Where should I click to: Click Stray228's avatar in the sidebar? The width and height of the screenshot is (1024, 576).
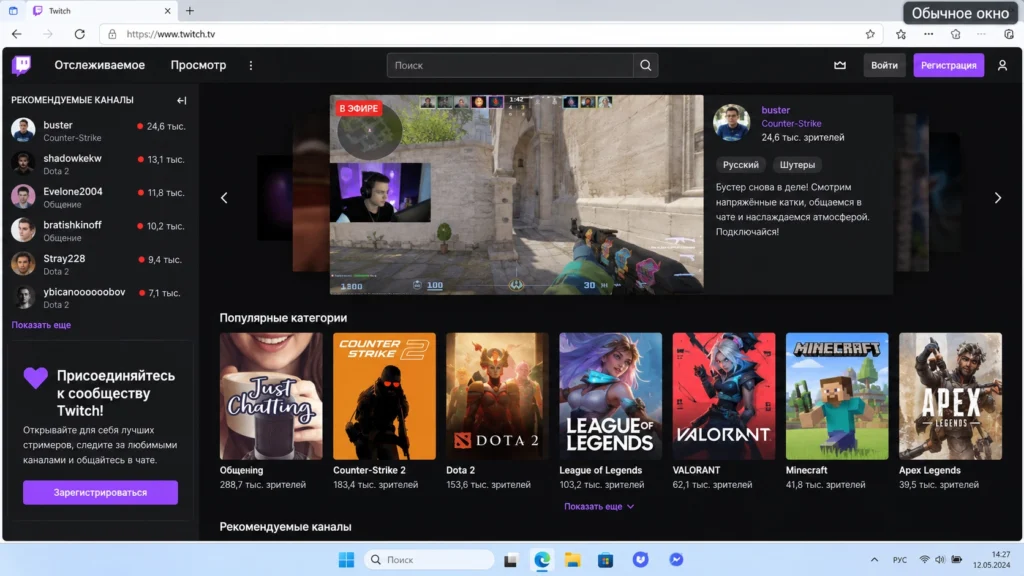coord(23,264)
